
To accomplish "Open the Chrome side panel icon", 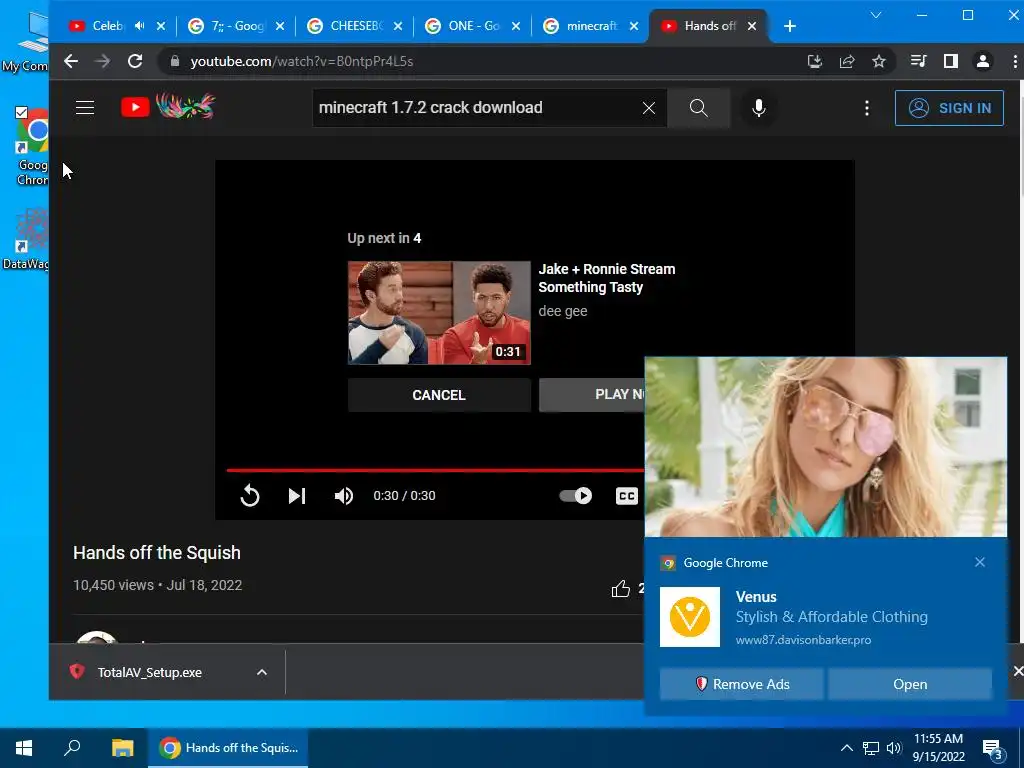I will point(951,61).
